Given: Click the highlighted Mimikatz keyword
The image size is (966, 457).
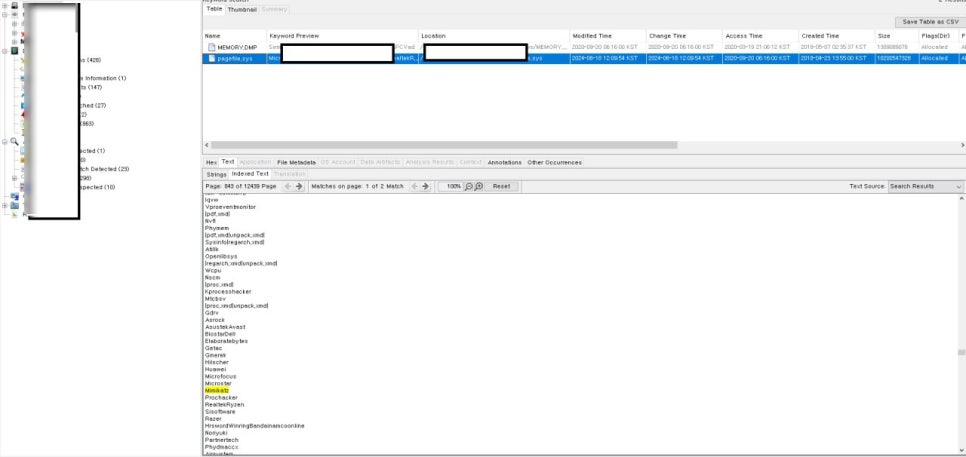Looking at the screenshot, I should click(x=217, y=390).
